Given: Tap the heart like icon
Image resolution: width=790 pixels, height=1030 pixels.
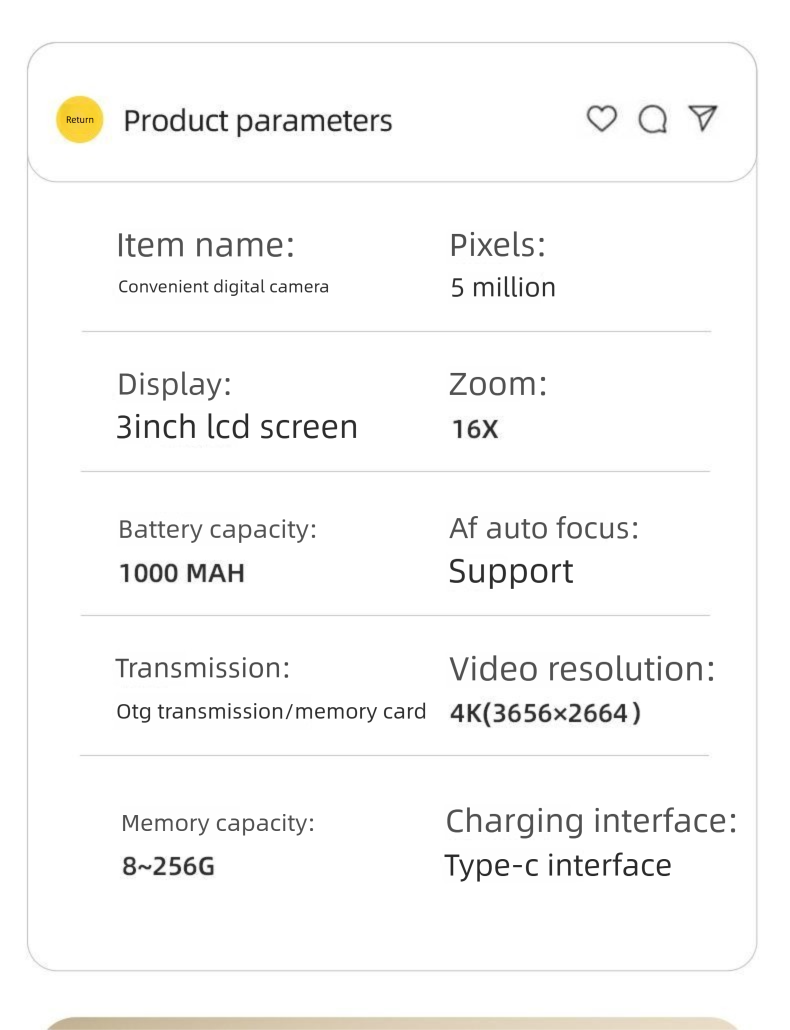Looking at the screenshot, I should click(x=601, y=119).
